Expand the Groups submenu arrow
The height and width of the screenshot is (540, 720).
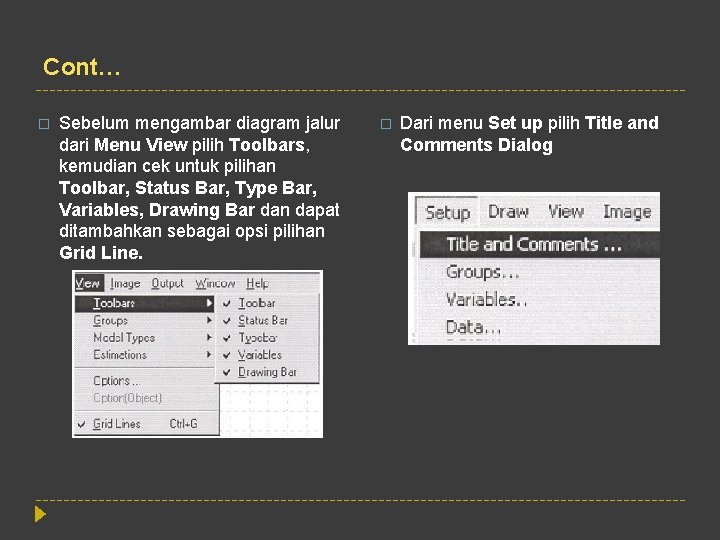209,320
